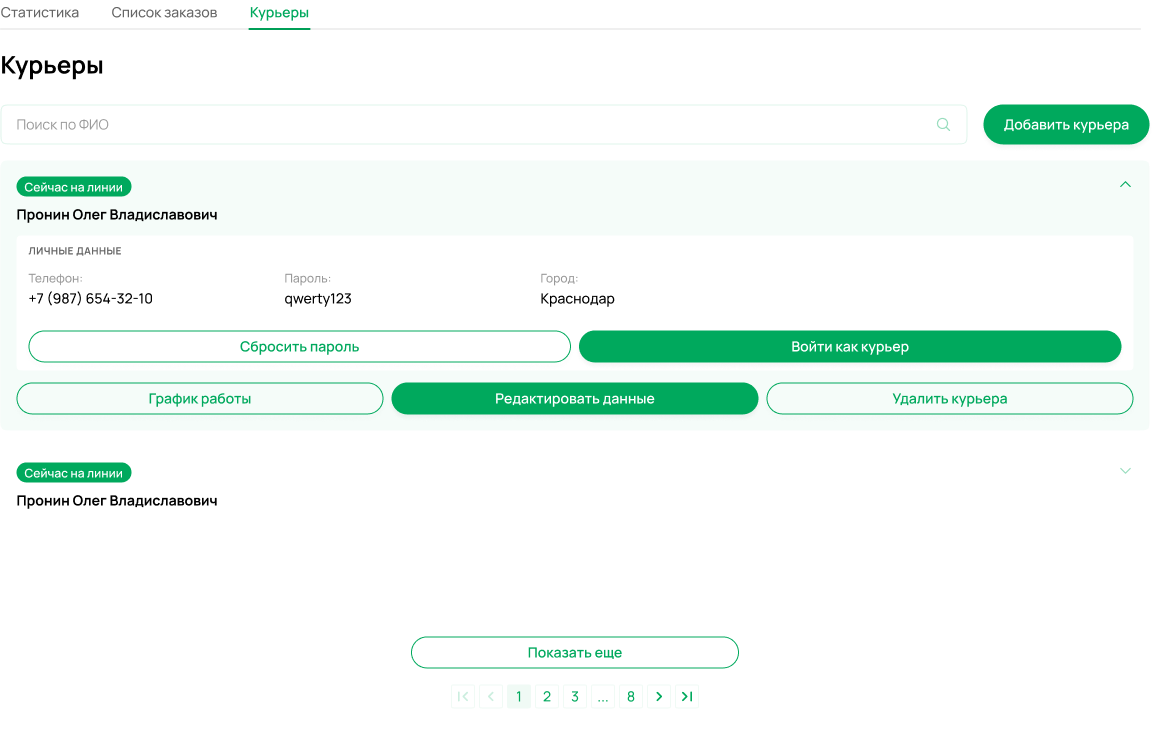Click Добавить курьера button

pos(1066,124)
